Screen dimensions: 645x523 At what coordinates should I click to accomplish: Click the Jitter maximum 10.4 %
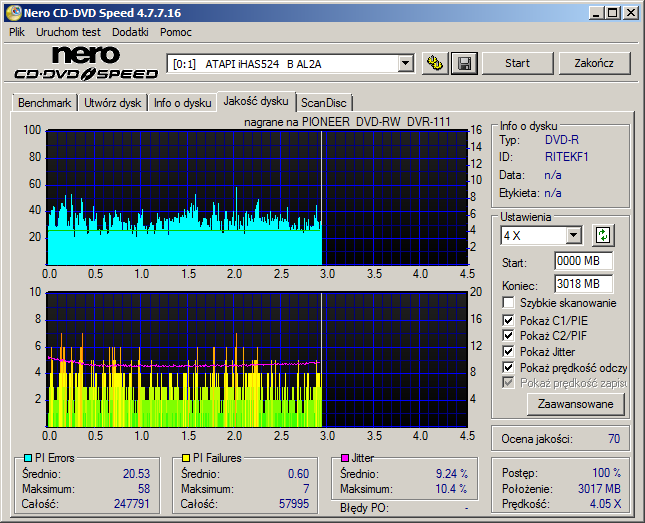[451, 489]
